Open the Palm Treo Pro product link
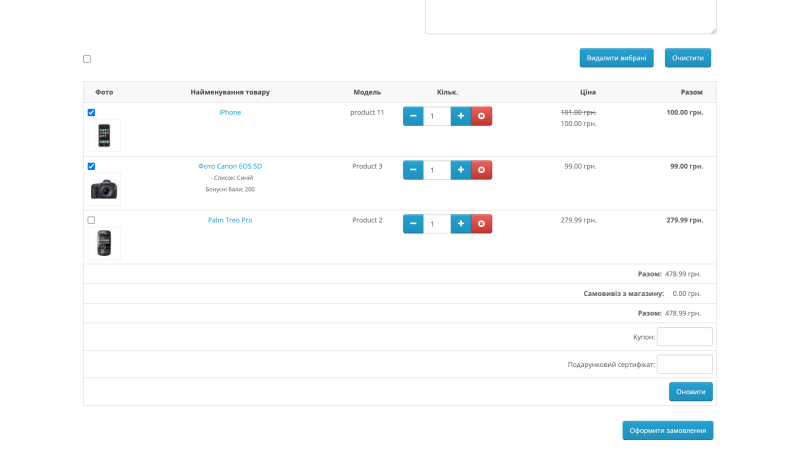Viewport: 800px width, 450px height. 230,220
